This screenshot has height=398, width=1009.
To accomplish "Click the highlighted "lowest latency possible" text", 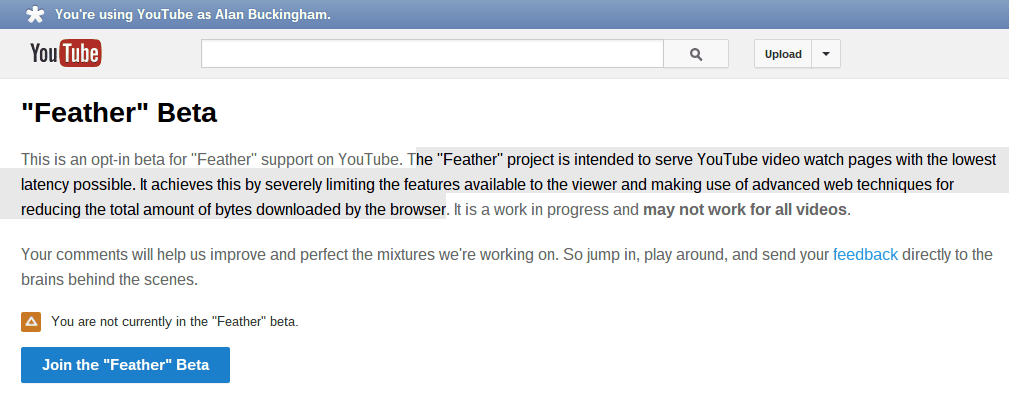I will click(x=508, y=172).
